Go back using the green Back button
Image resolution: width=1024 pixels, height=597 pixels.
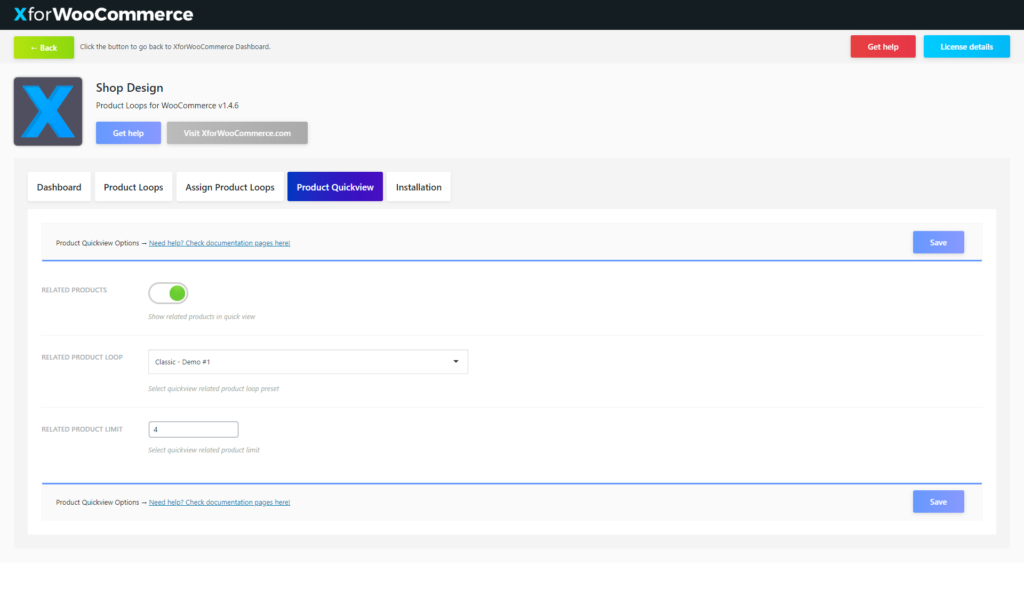[x=44, y=47]
